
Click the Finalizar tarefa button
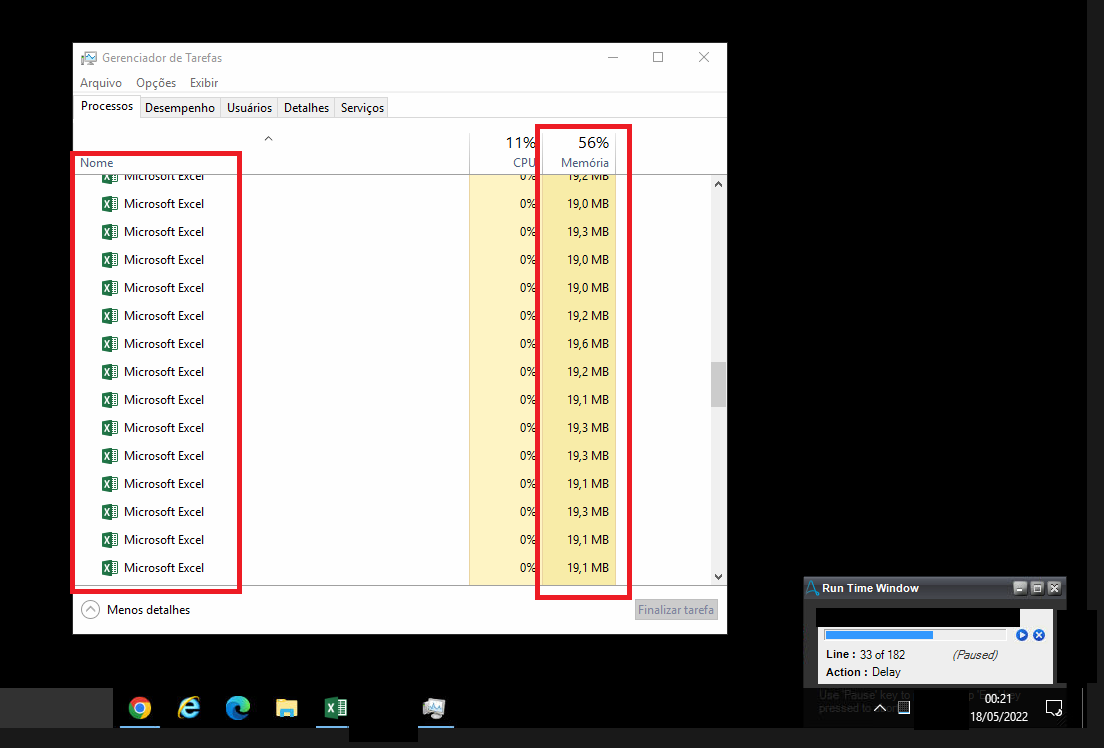[676, 610]
